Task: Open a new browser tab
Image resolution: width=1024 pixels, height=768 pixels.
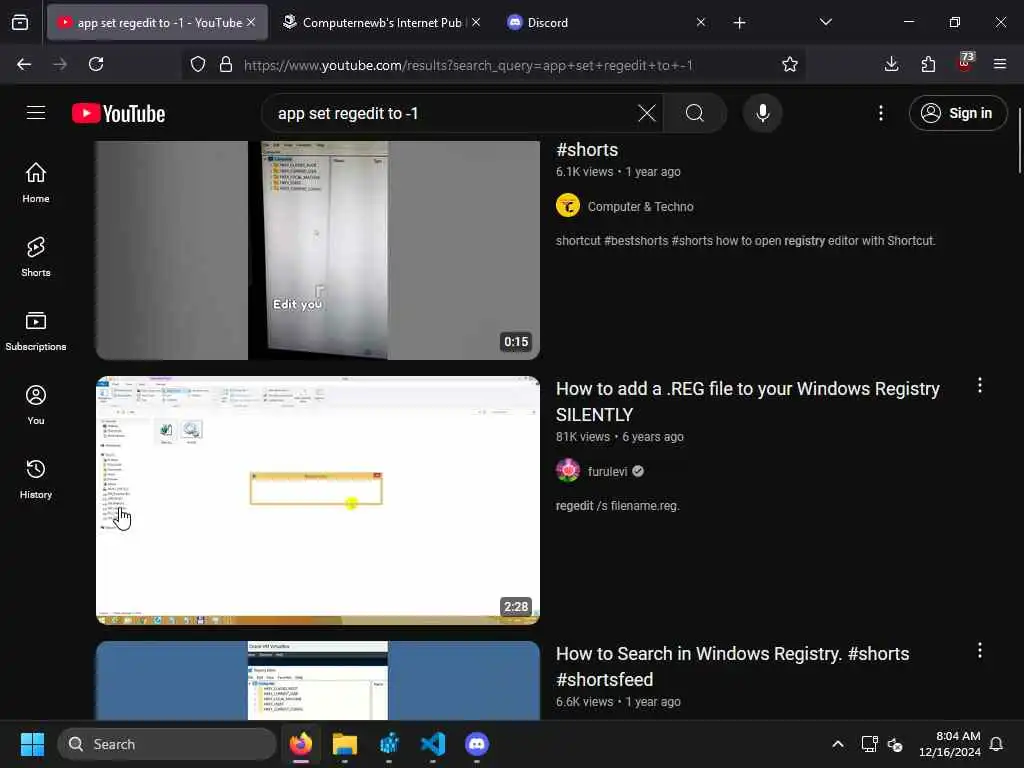Action: [739, 23]
